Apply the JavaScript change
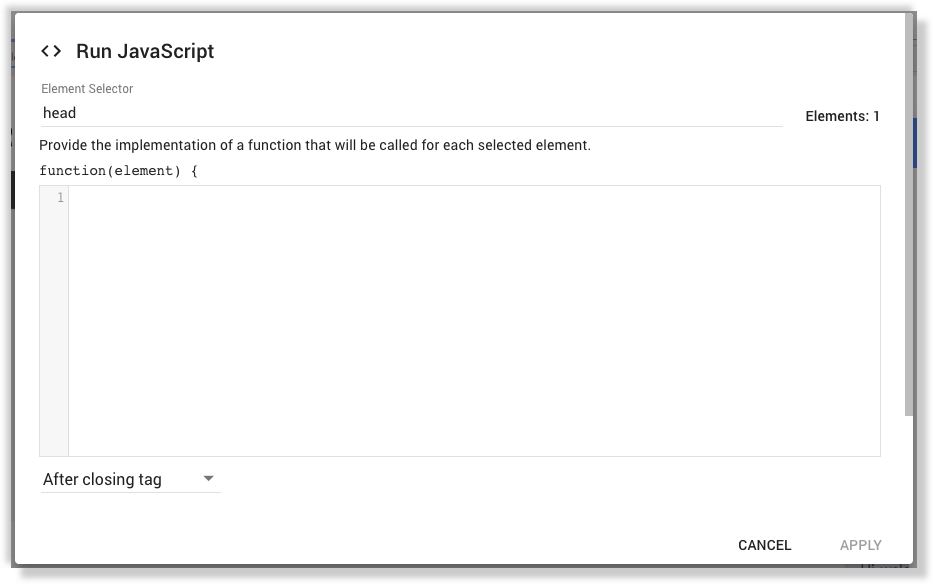 pyautogui.click(x=860, y=545)
